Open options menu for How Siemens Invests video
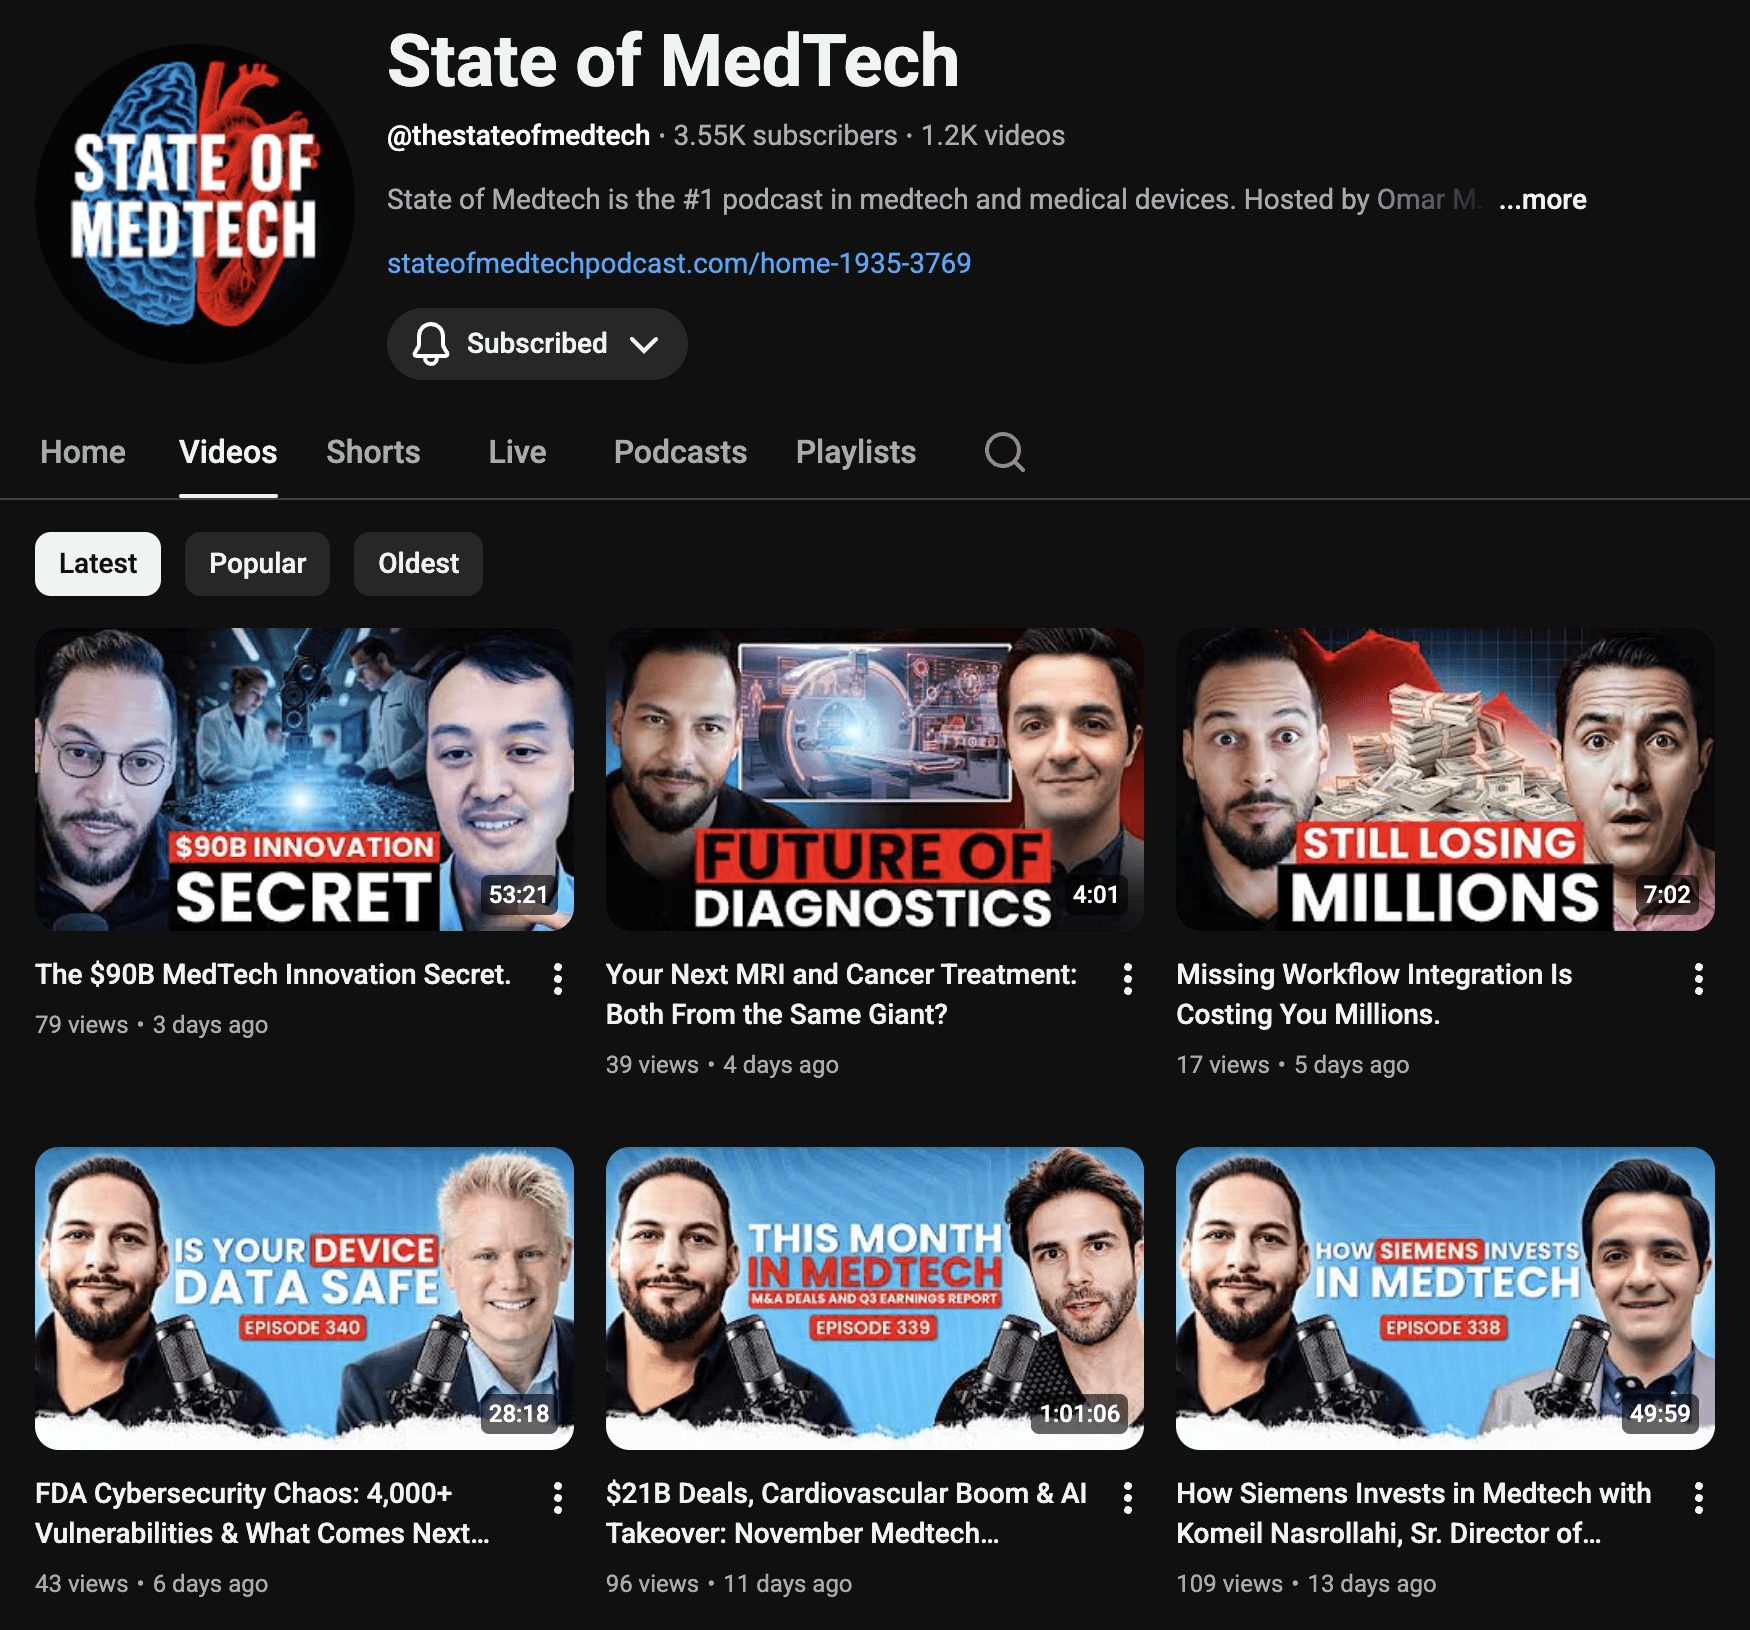Image resolution: width=1750 pixels, height=1630 pixels. pos(1698,1498)
